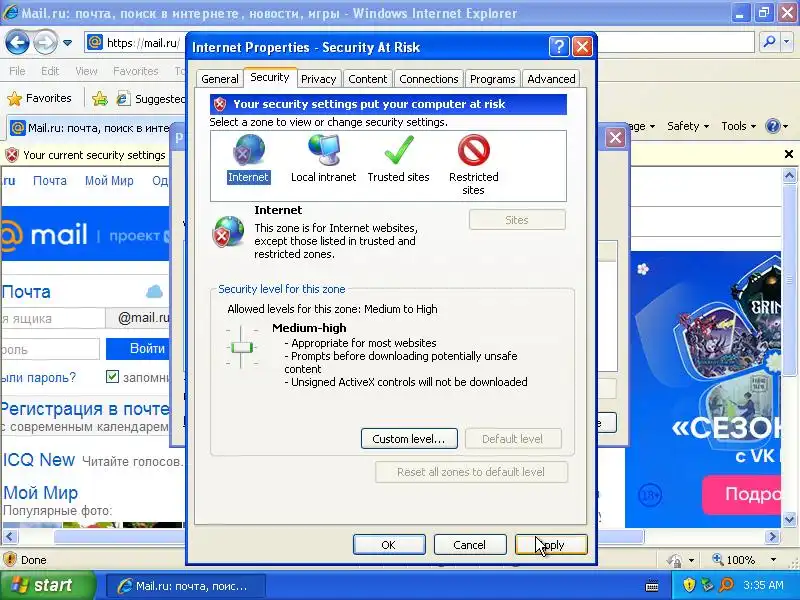800x600 pixels.
Task: Go to the Advanced tab
Action: click(551, 79)
